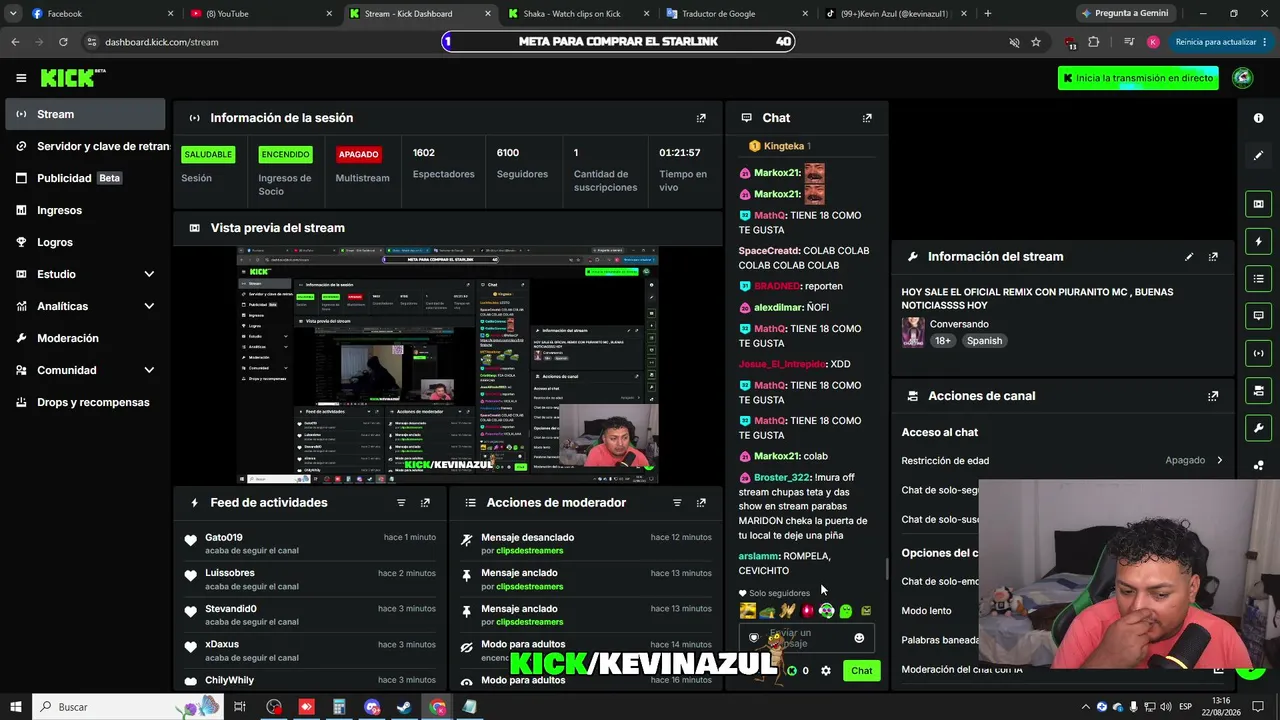Click the wrench icon in right sidebar
The height and width of the screenshot is (720, 1280).
(1258, 428)
